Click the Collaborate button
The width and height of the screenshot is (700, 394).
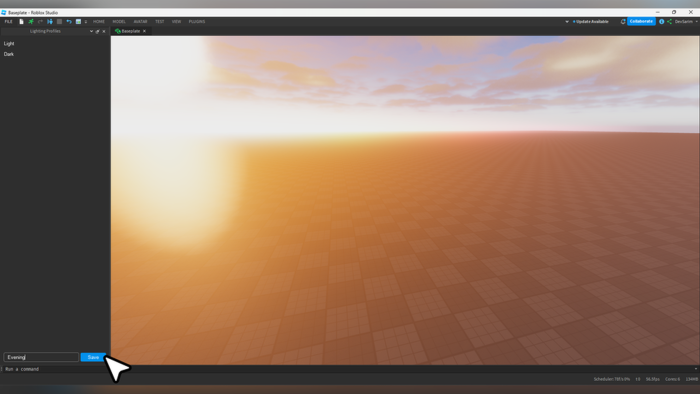[x=641, y=21]
